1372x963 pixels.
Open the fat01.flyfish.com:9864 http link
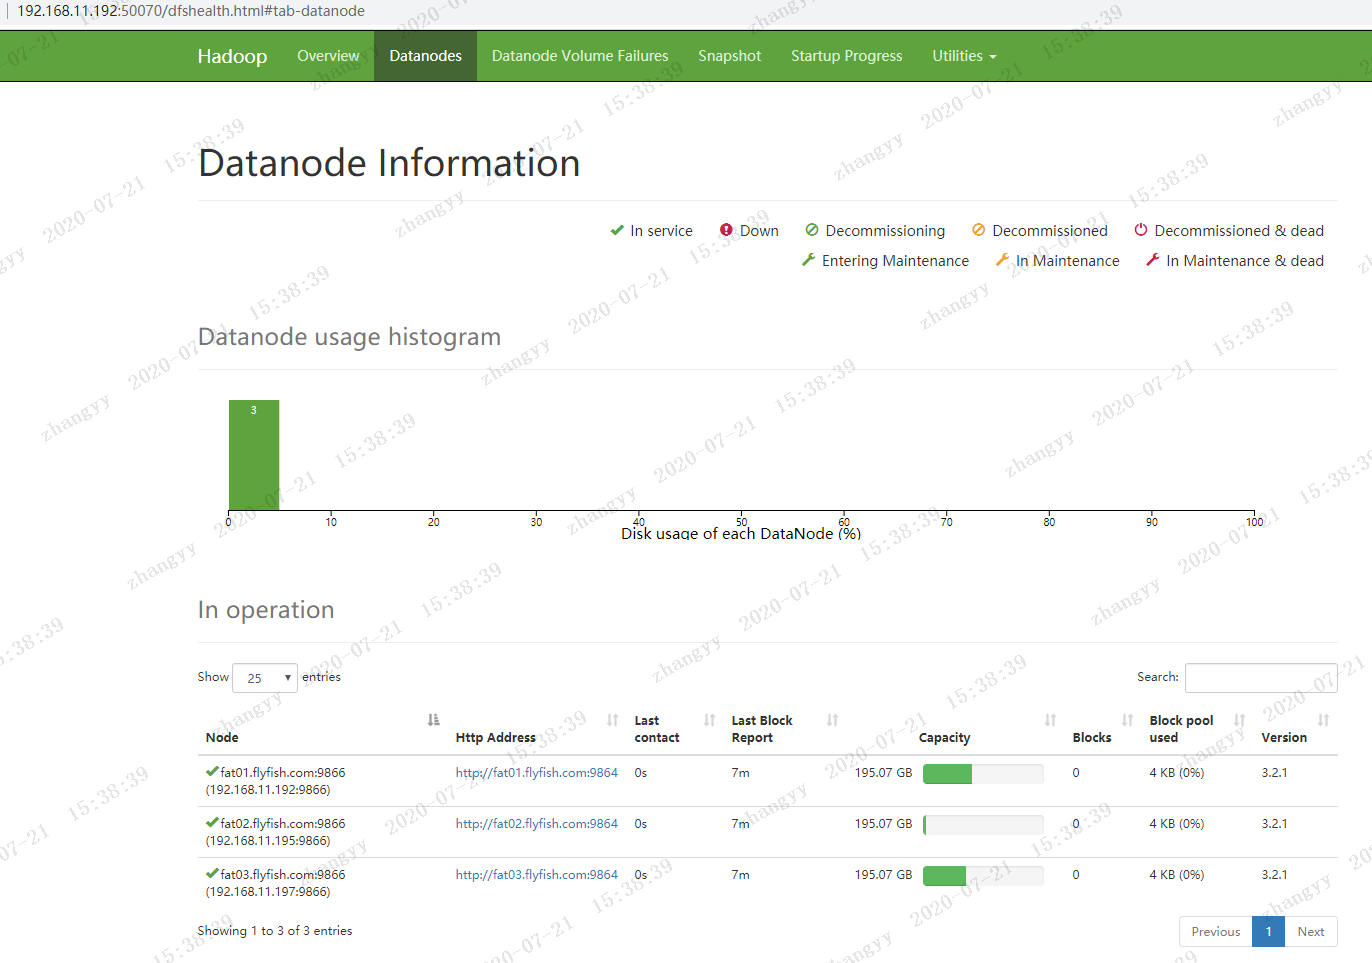coord(536,772)
